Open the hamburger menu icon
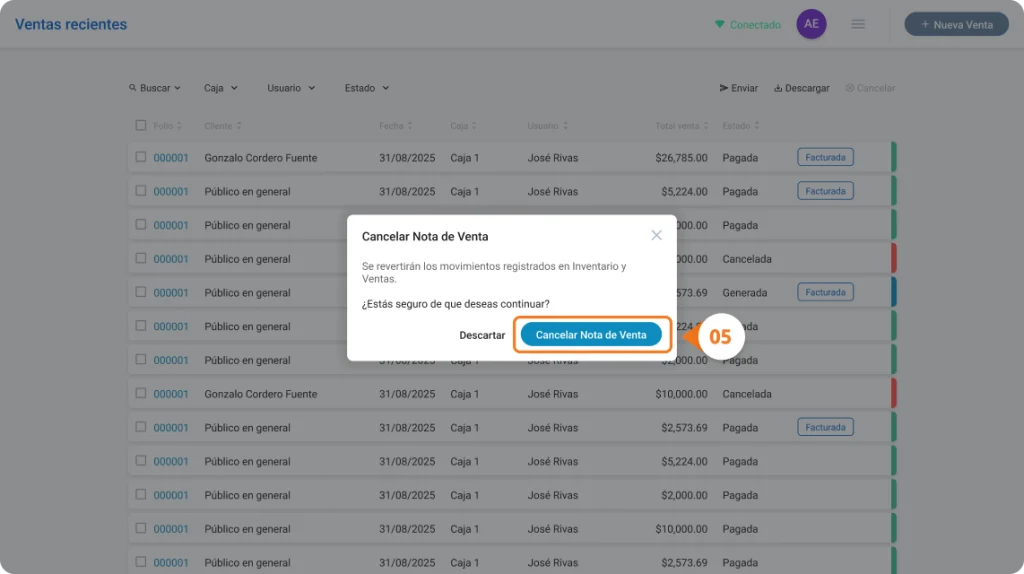This screenshot has width=1024, height=574. pyautogui.click(x=857, y=24)
